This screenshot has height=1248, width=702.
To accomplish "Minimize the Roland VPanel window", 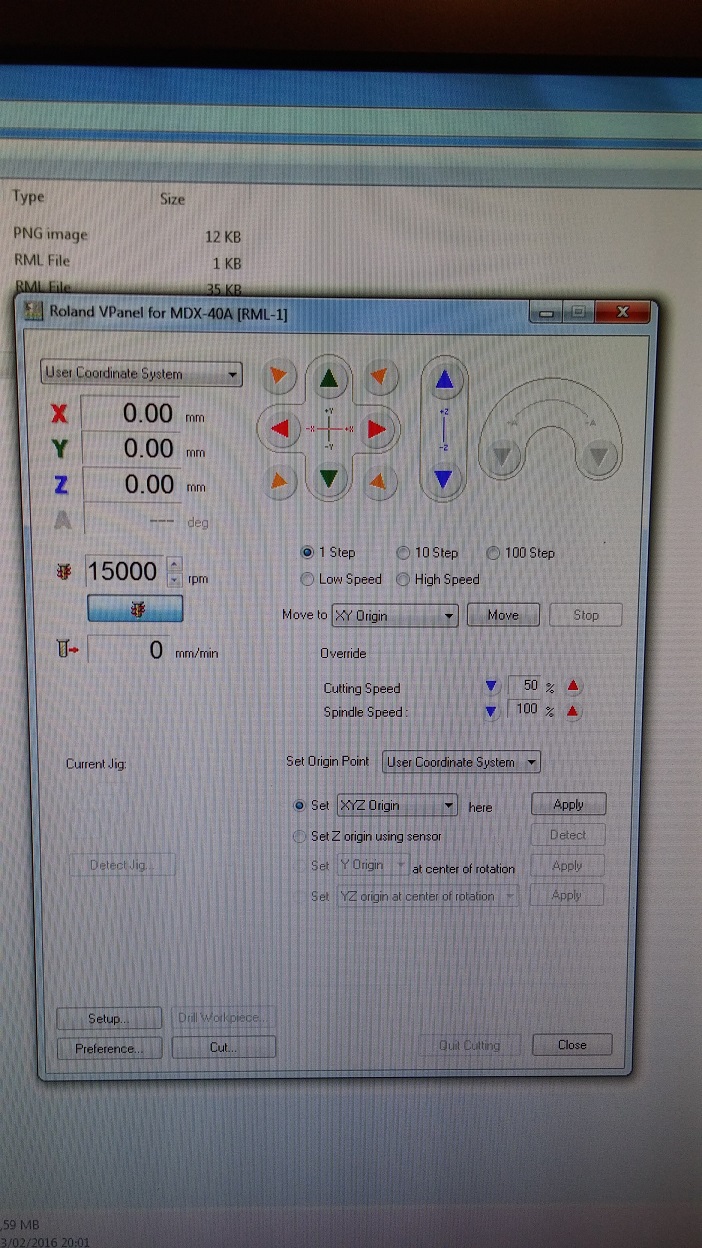I will click(545, 313).
